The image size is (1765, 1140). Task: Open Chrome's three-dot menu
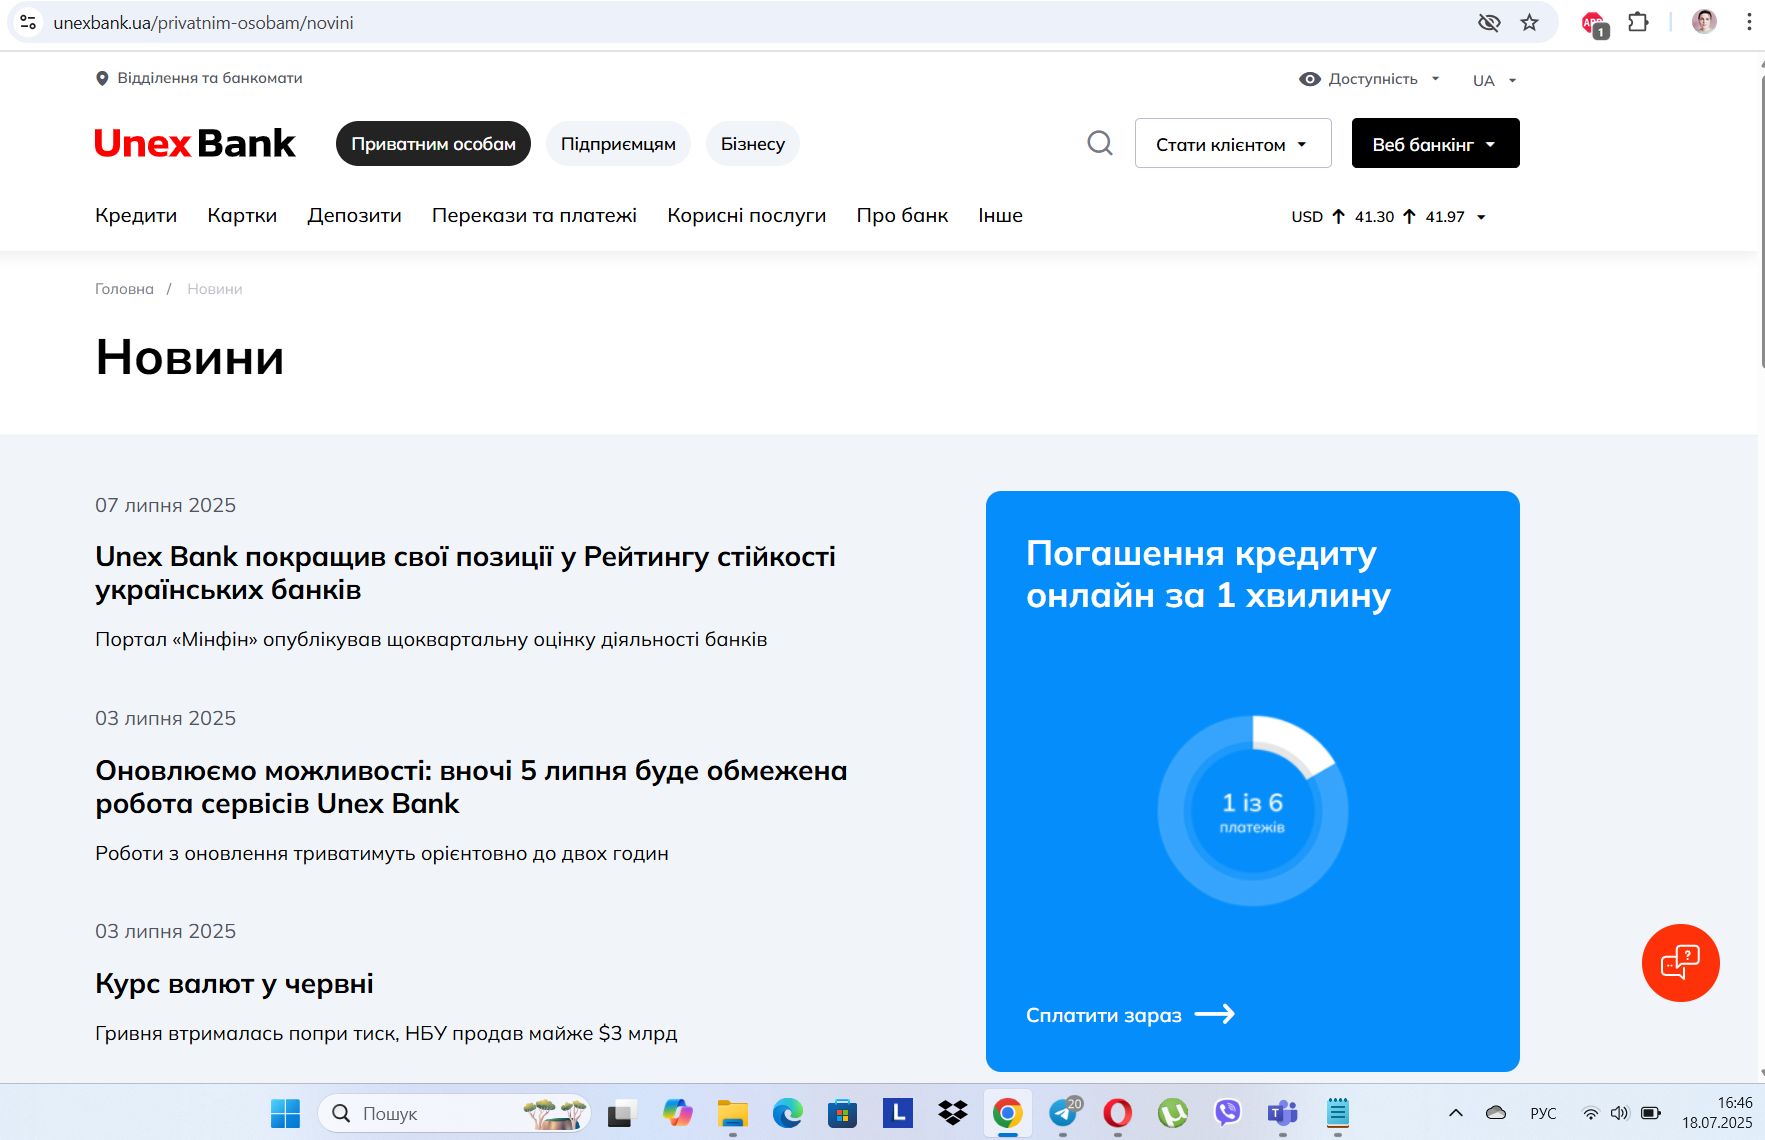[x=1748, y=22]
